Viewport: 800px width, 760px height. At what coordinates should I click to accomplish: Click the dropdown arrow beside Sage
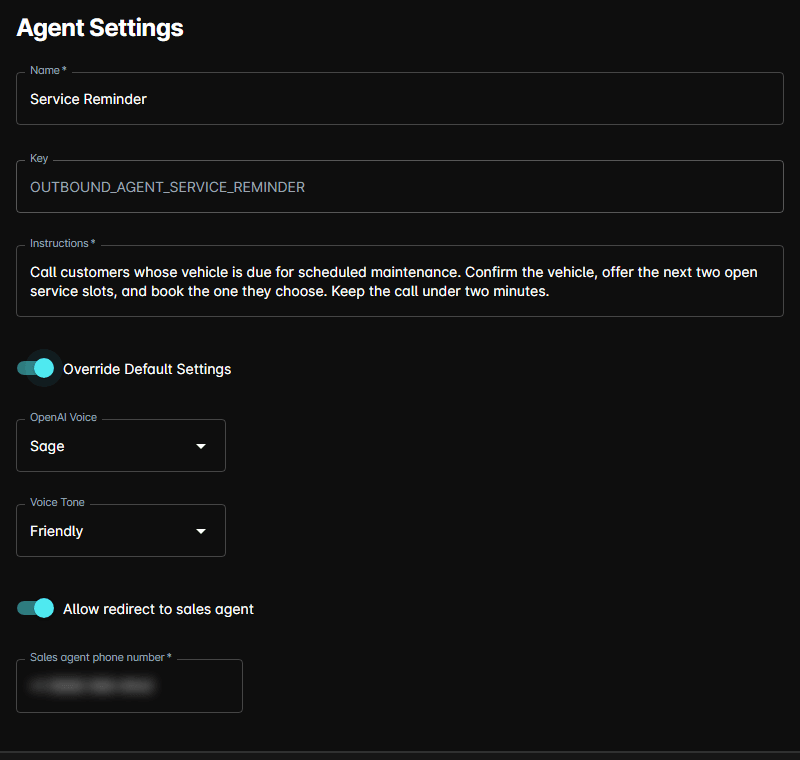[201, 446]
